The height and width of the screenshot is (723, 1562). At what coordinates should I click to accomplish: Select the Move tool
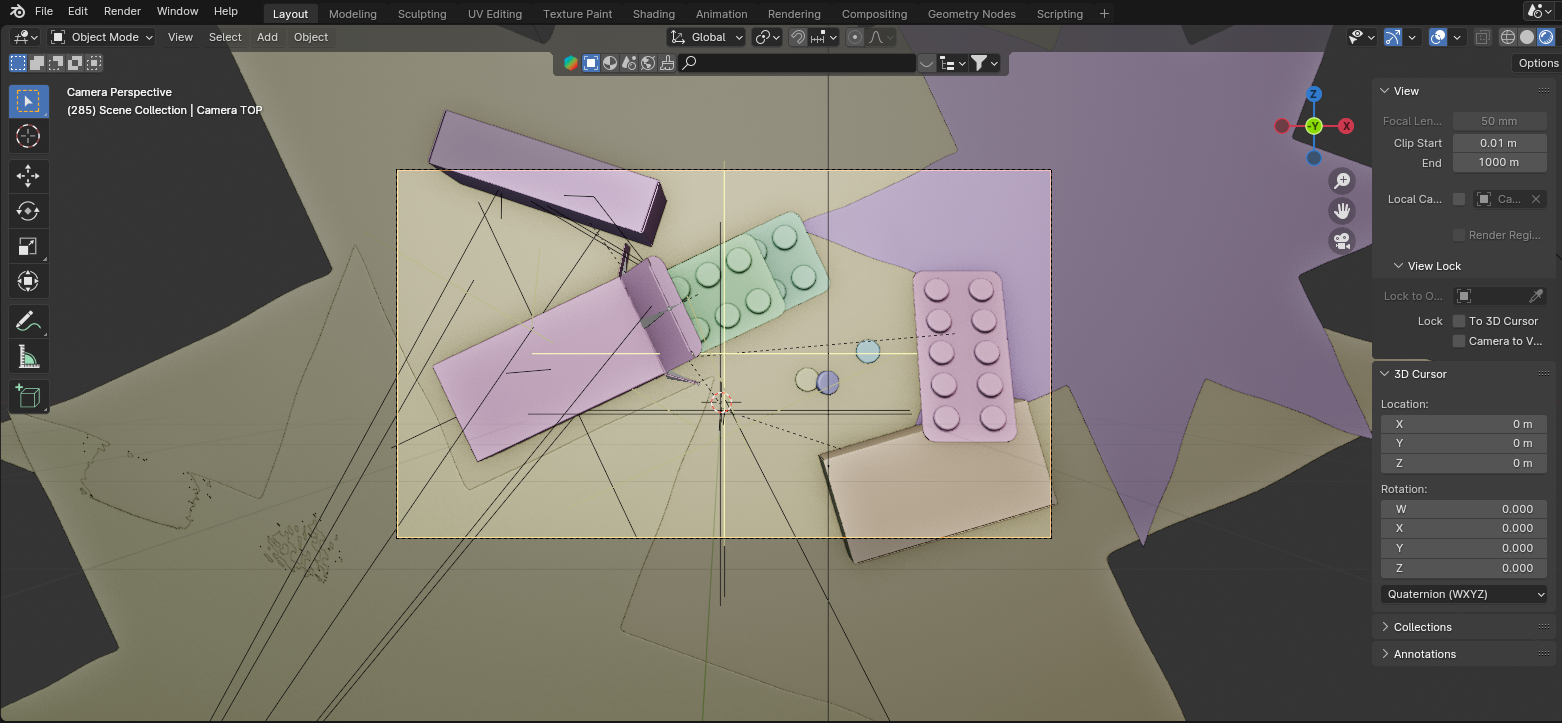coord(28,175)
